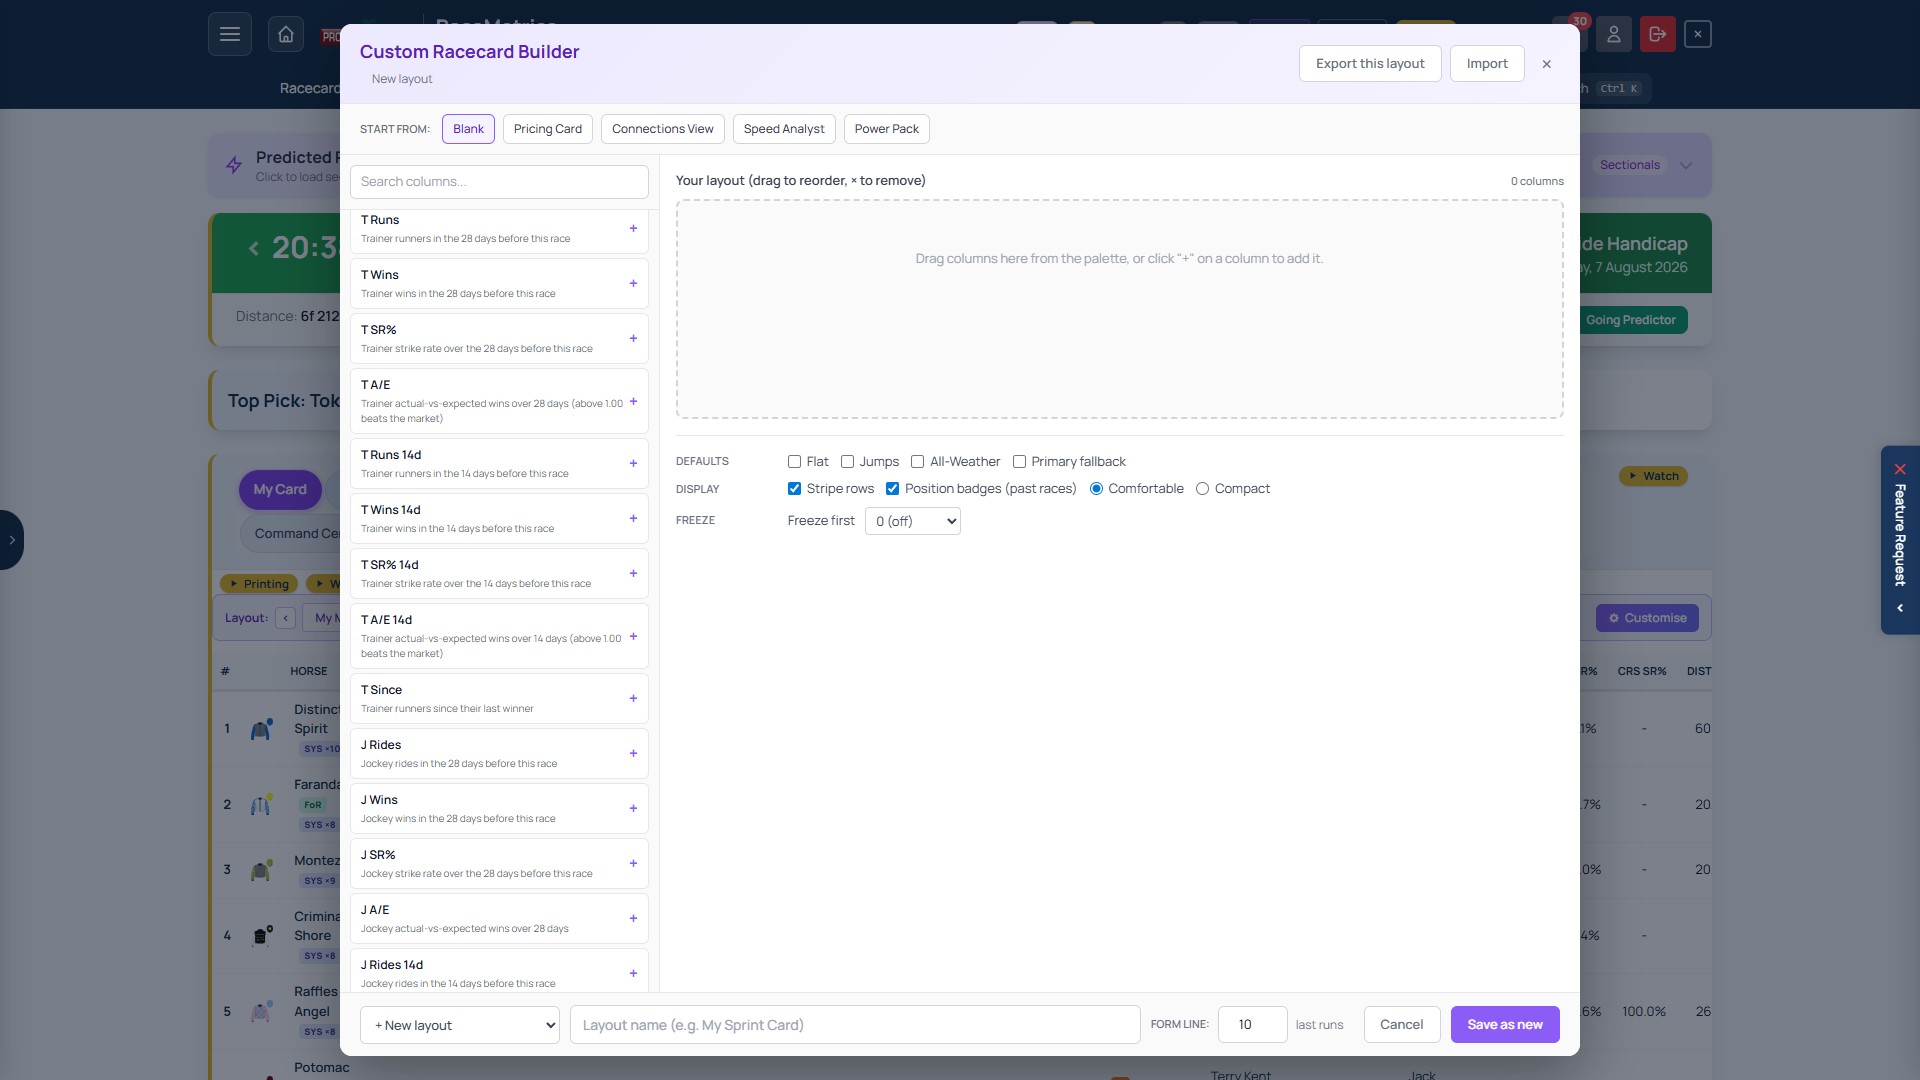
Task: Tick the All-Weather default checkbox
Action: [x=917, y=462]
